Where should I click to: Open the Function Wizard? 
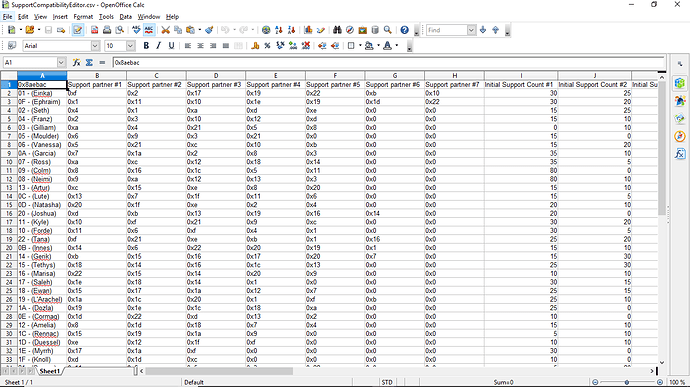[x=77, y=63]
